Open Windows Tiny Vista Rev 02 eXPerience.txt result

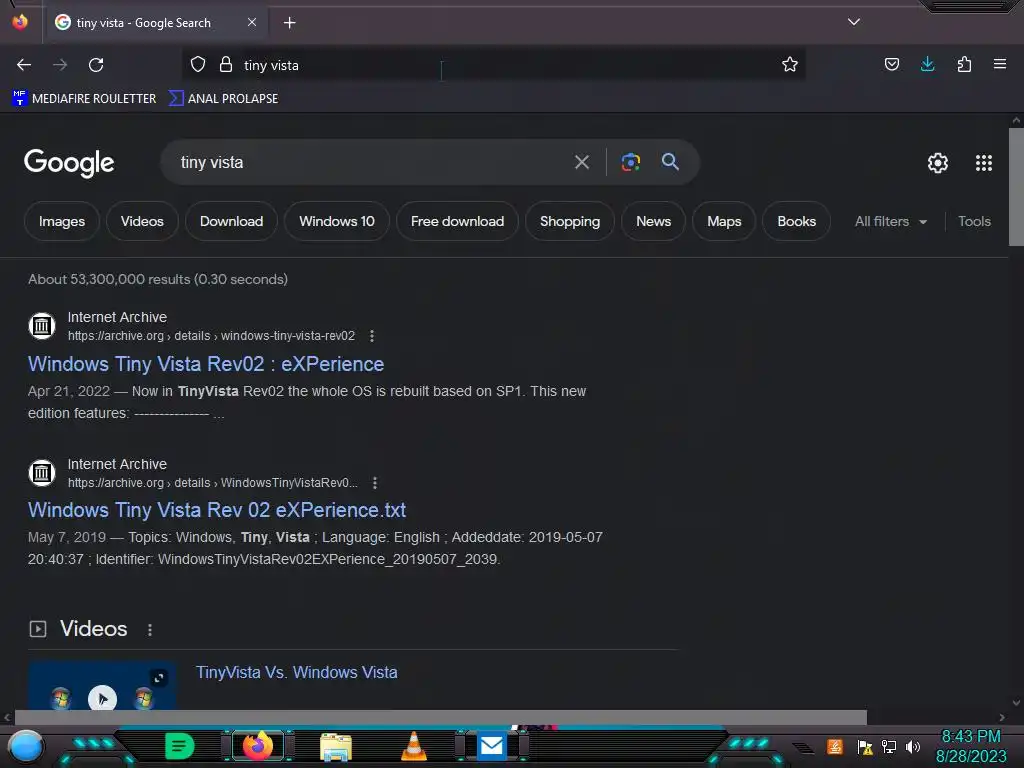tap(217, 510)
